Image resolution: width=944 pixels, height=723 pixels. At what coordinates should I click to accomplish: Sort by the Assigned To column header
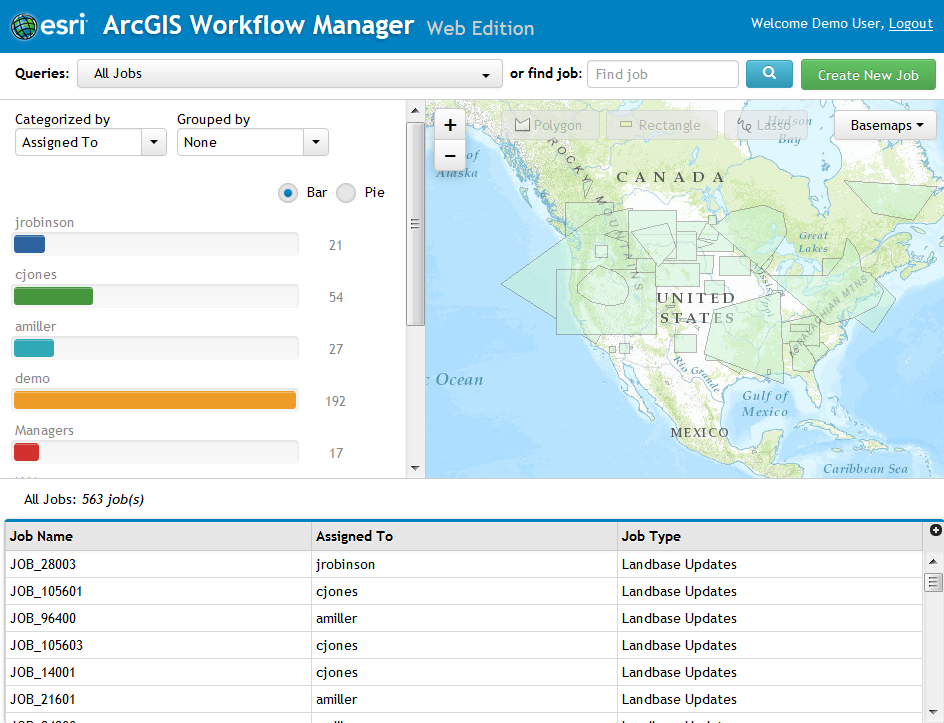tap(465, 536)
